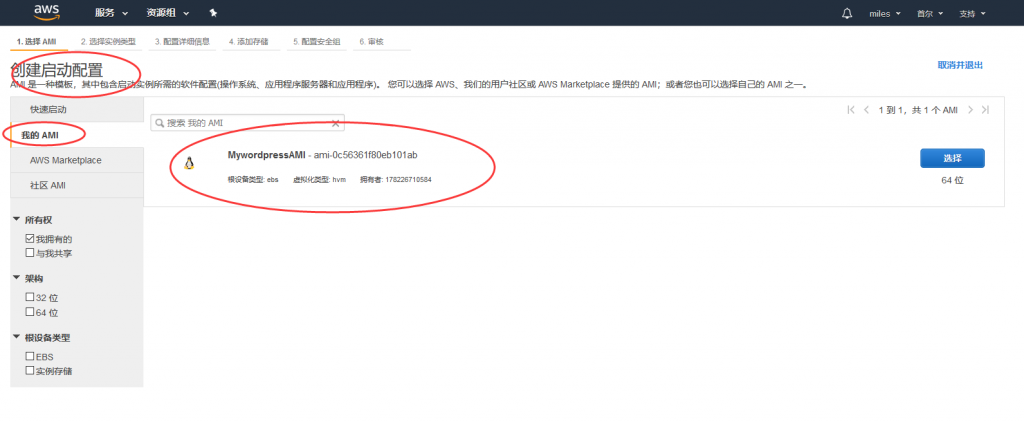
Task: Open the miles account dropdown
Action: point(885,14)
